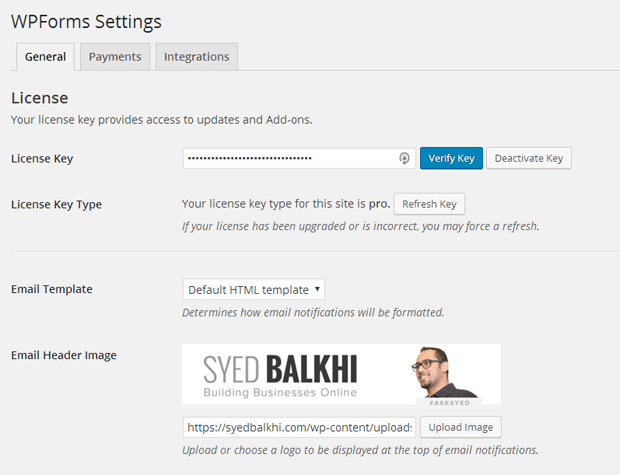Click the Email Header Image label
The image size is (620, 475).
click(x=64, y=355)
